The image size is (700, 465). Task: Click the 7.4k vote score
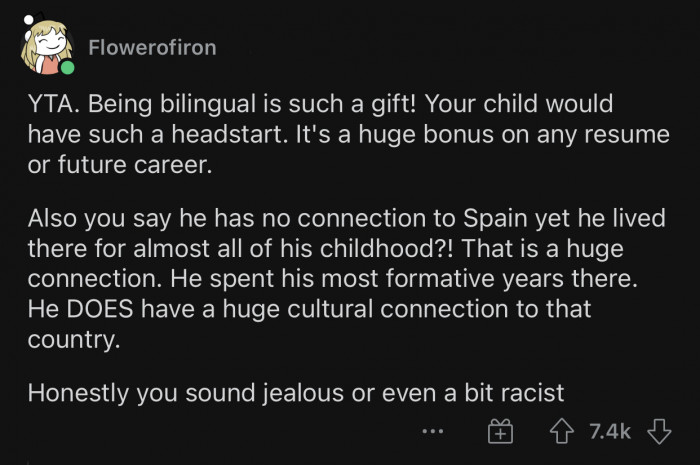[x=610, y=431]
